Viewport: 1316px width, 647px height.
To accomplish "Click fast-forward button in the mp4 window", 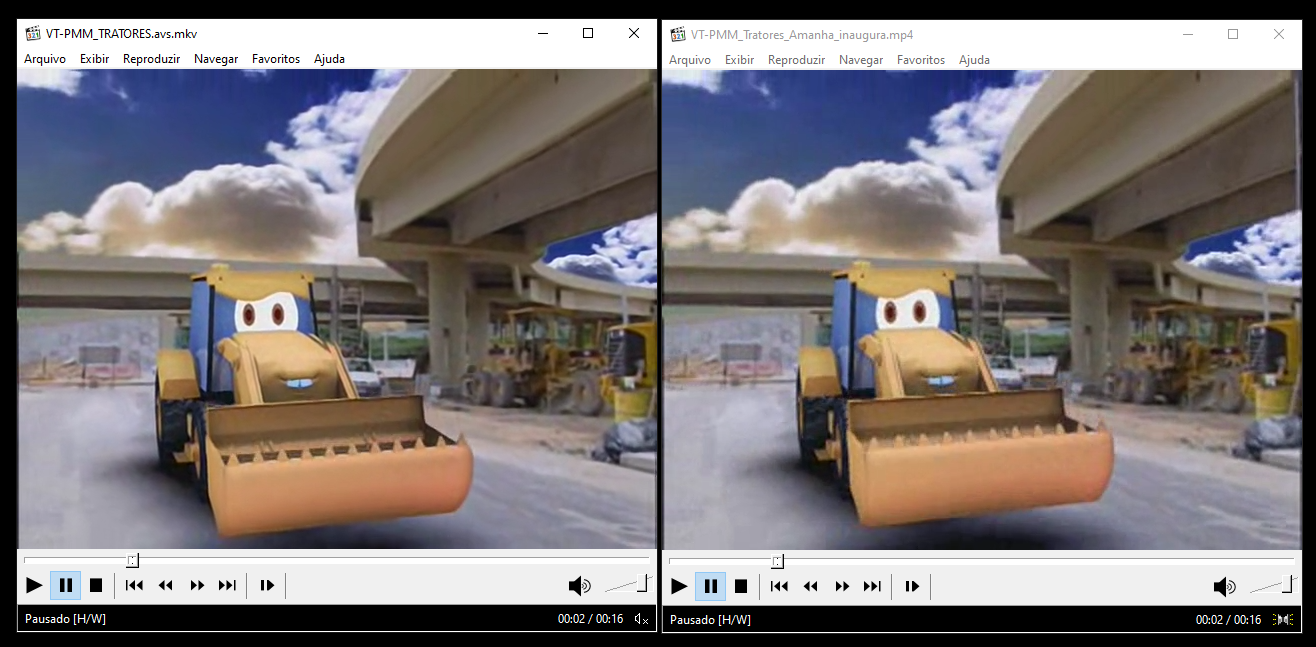I will 842,585.
